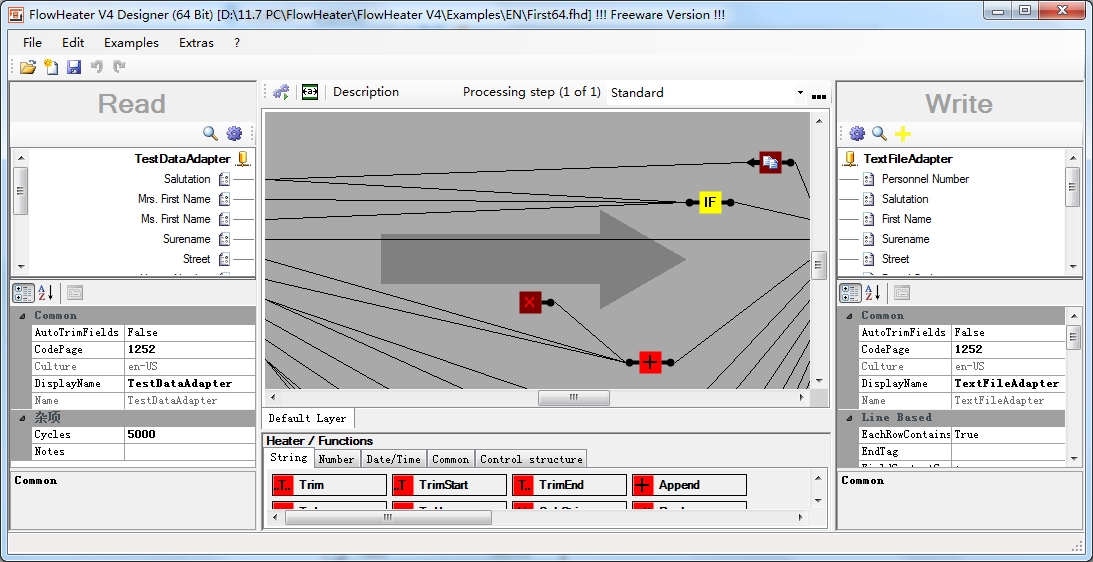This screenshot has width=1093, height=562.
Task: Click the Write panel gear icon
Action: 857,133
